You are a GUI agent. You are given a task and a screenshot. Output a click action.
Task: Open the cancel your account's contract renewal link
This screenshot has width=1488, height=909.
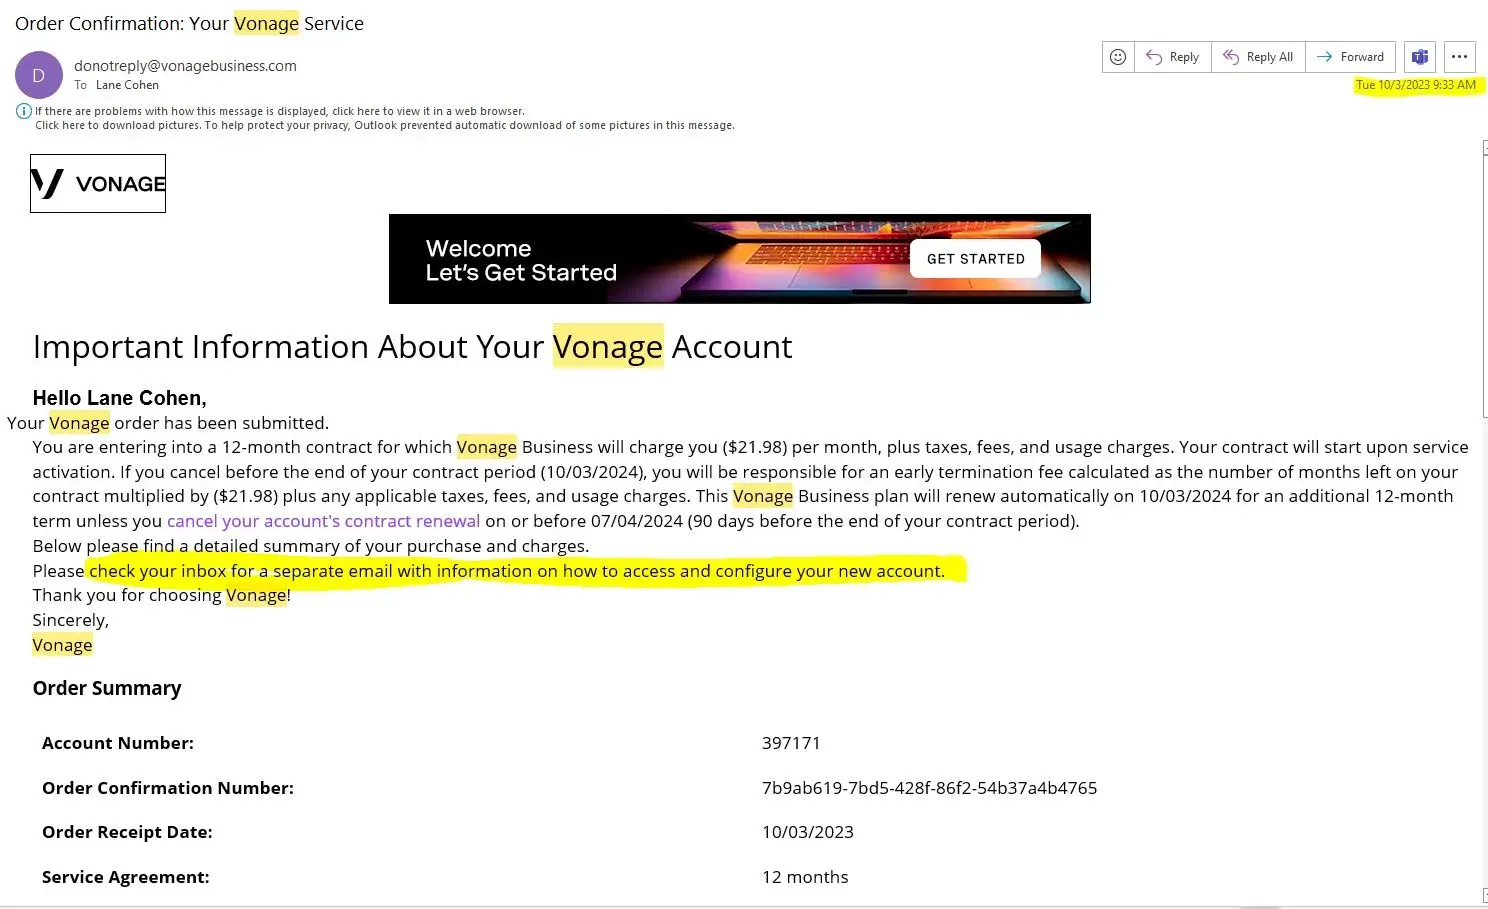(323, 521)
